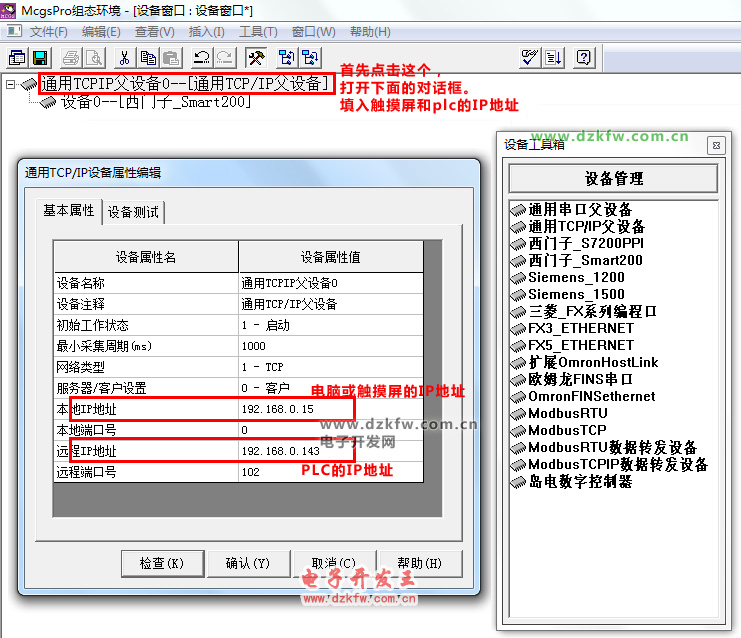Edit the 远程端口号 value 102

pos(330,472)
